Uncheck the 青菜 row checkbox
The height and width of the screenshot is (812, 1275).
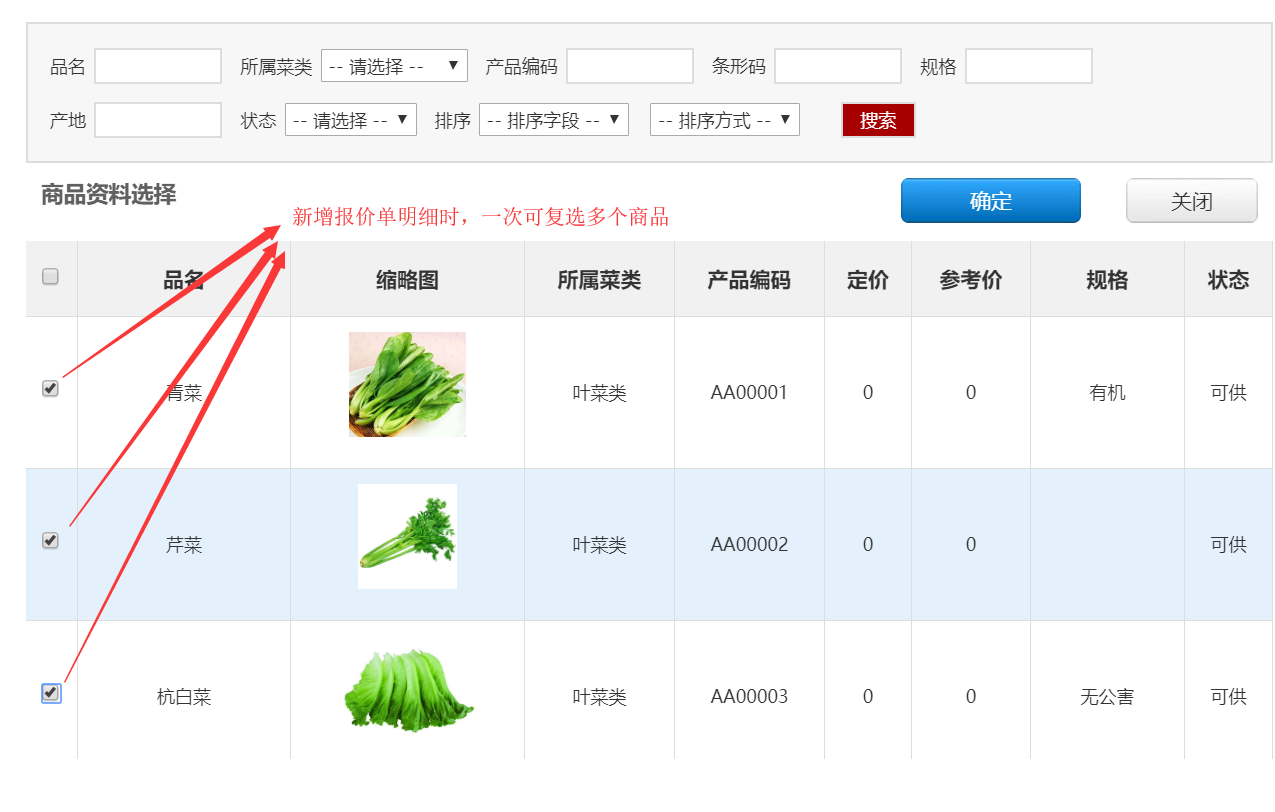point(51,388)
